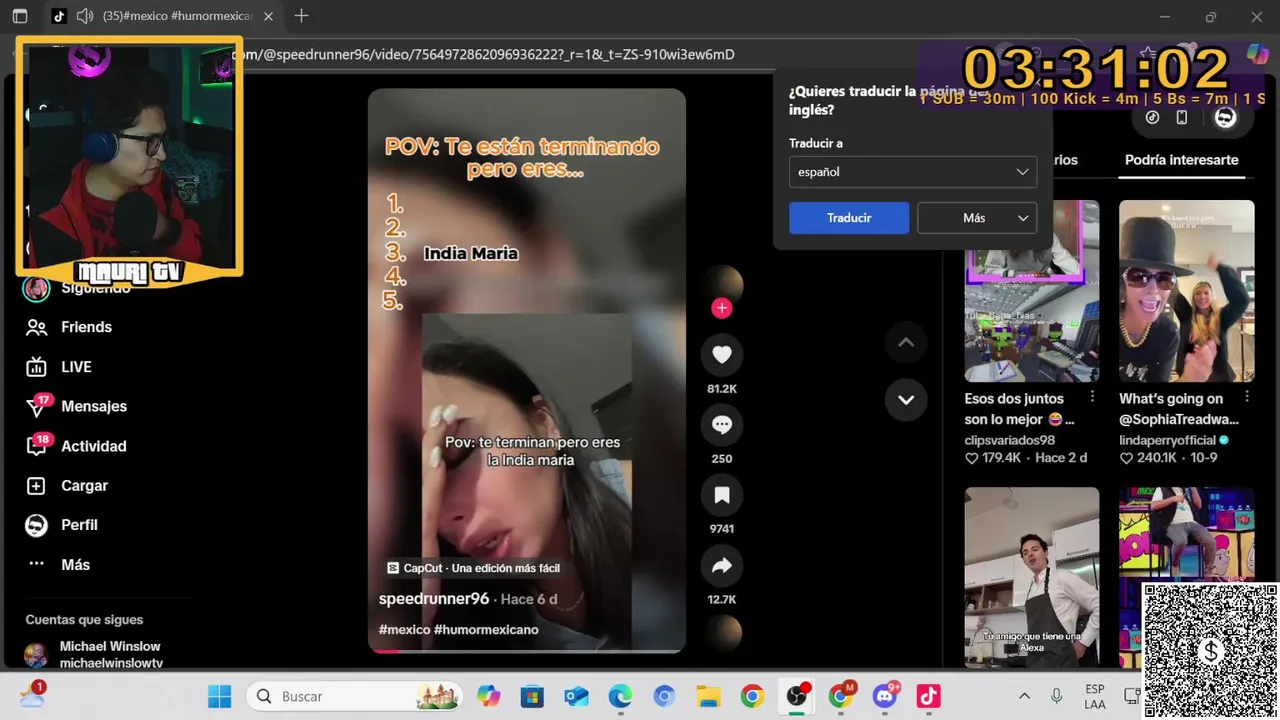Open Discord from the taskbar
Image resolution: width=1280 pixels, height=720 pixels.
pyautogui.click(x=885, y=696)
